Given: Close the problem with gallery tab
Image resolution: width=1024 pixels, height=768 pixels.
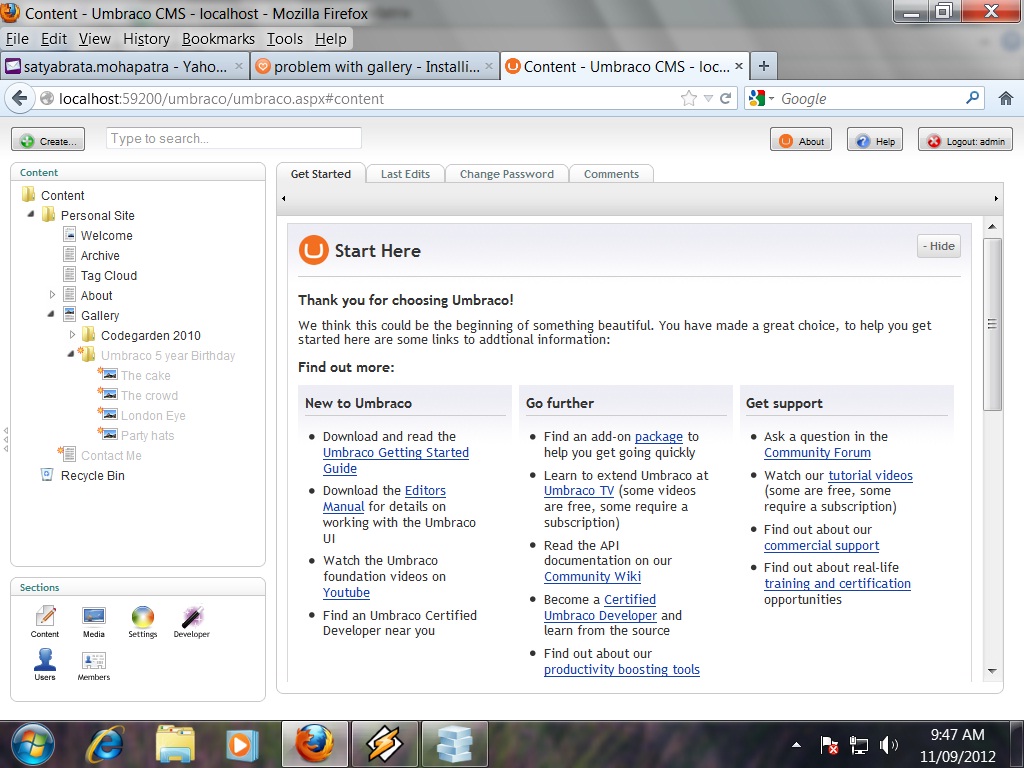Looking at the screenshot, I should pyautogui.click(x=488, y=66).
